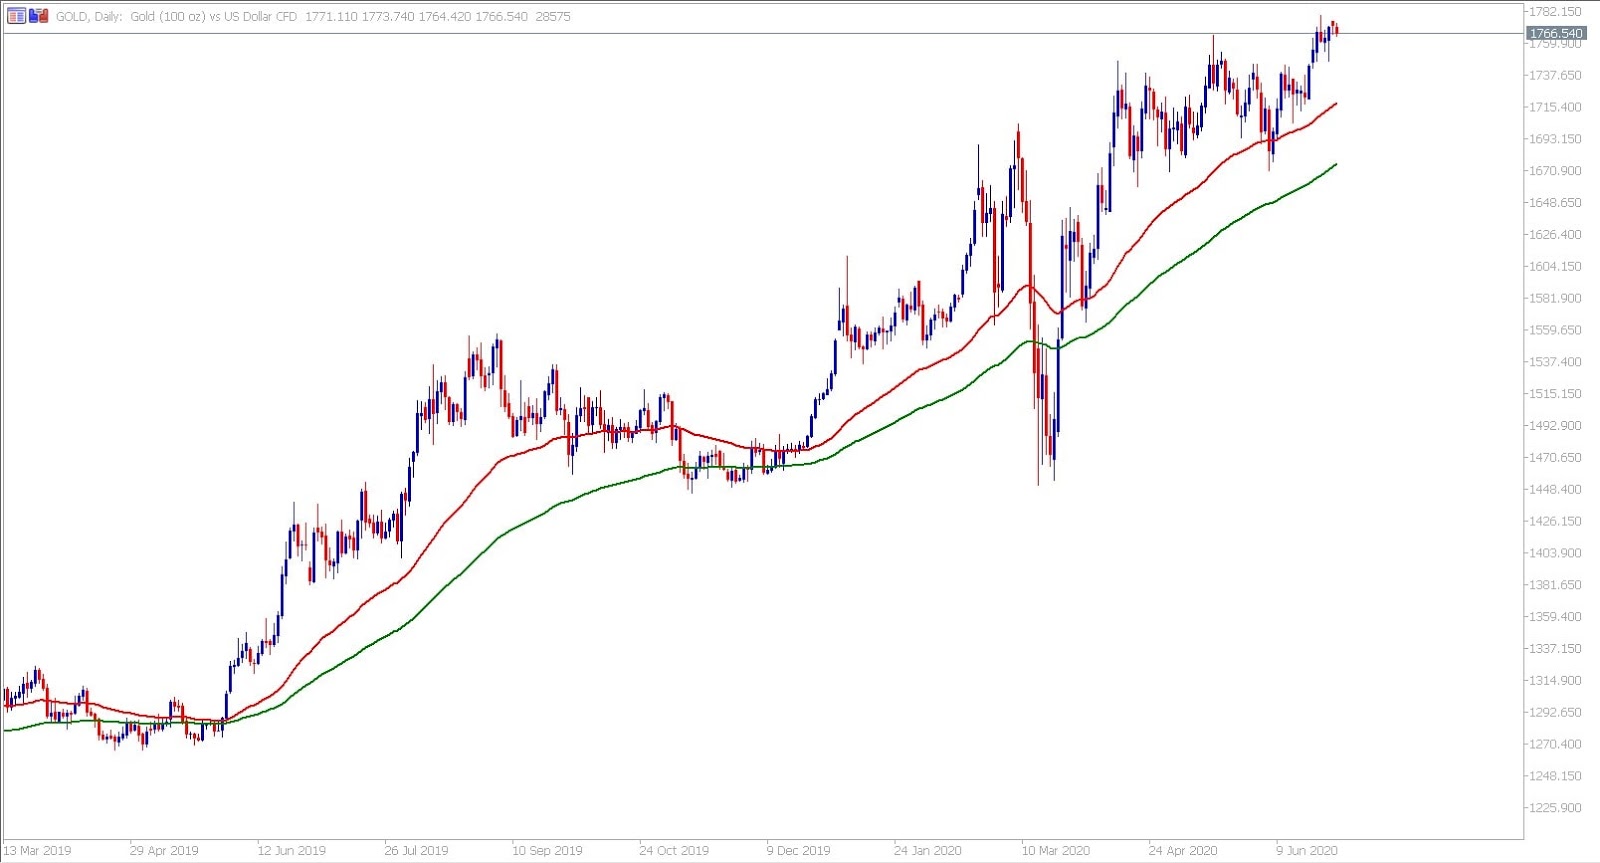The image size is (1600, 863).
Task: Select the 29 Apr 2019 date label
Action: click(x=164, y=851)
